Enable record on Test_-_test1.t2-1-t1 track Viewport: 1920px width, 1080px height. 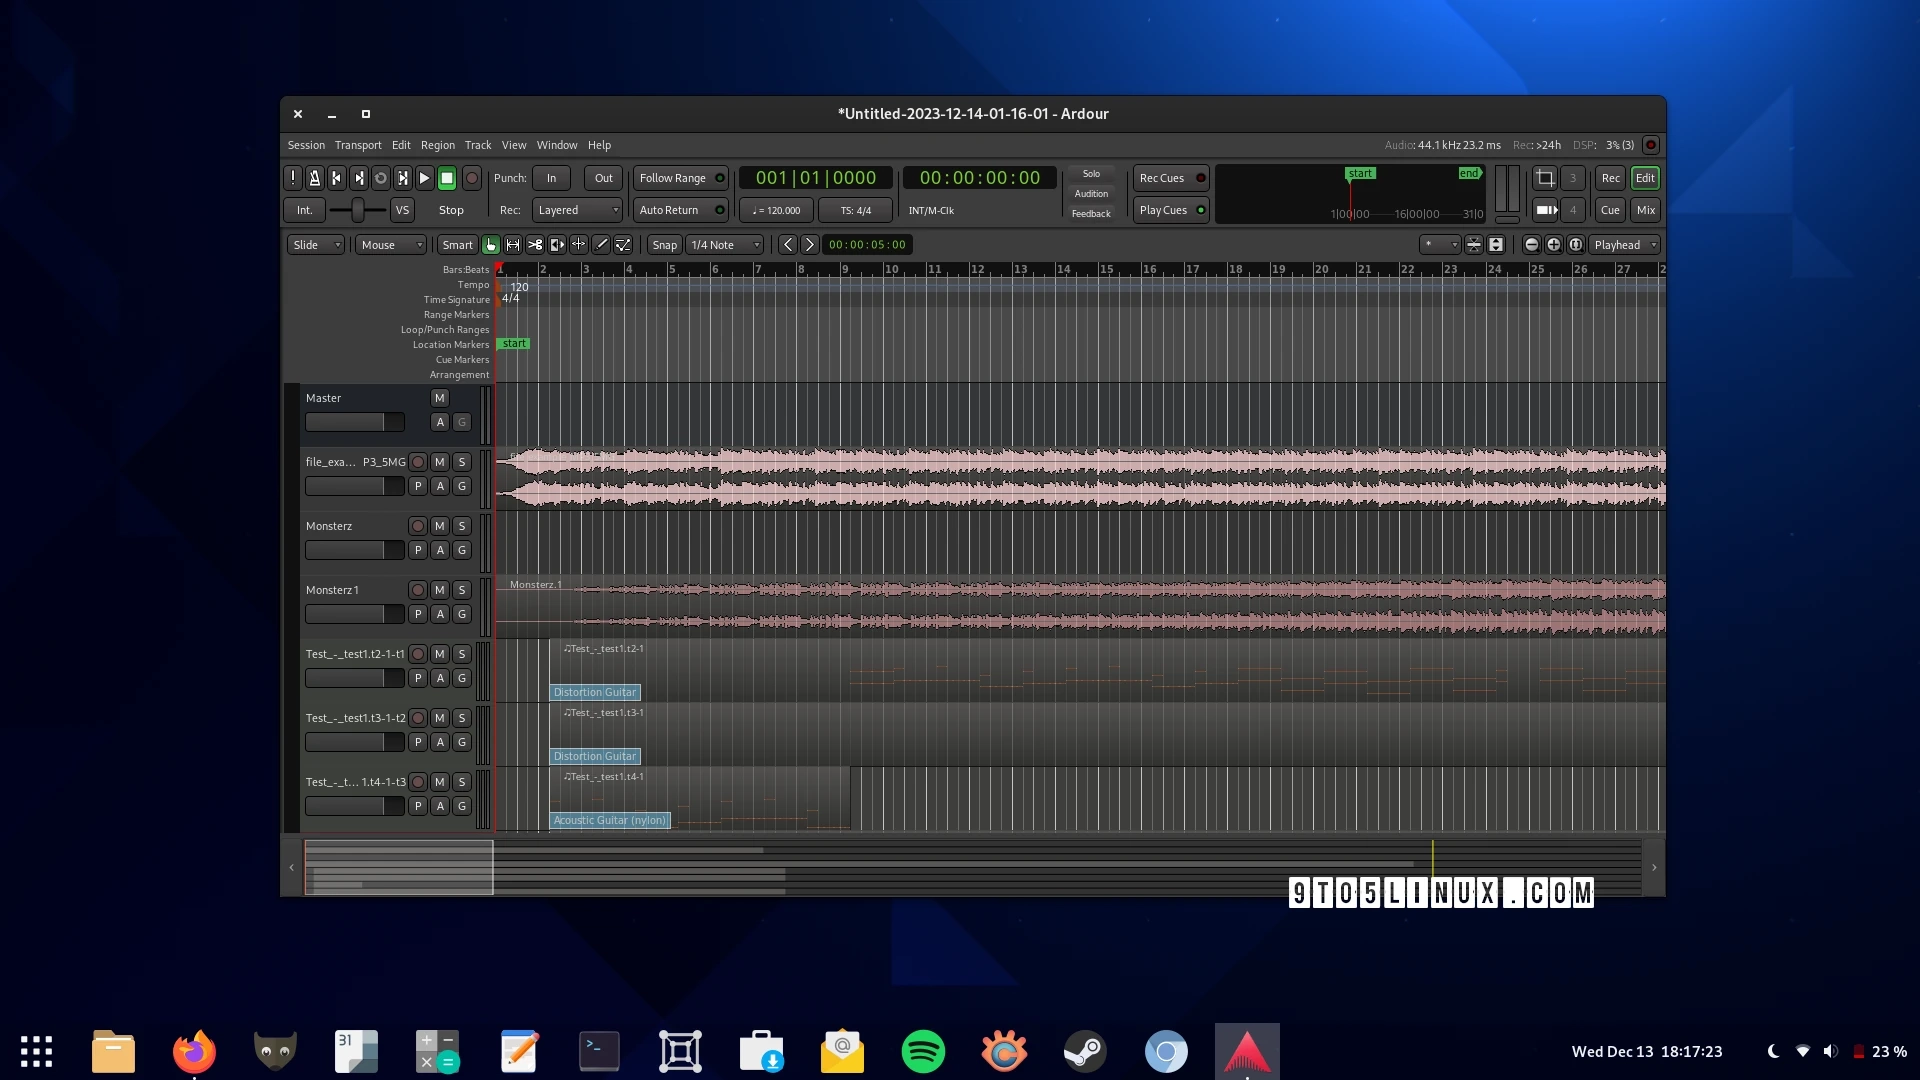point(418,653)
